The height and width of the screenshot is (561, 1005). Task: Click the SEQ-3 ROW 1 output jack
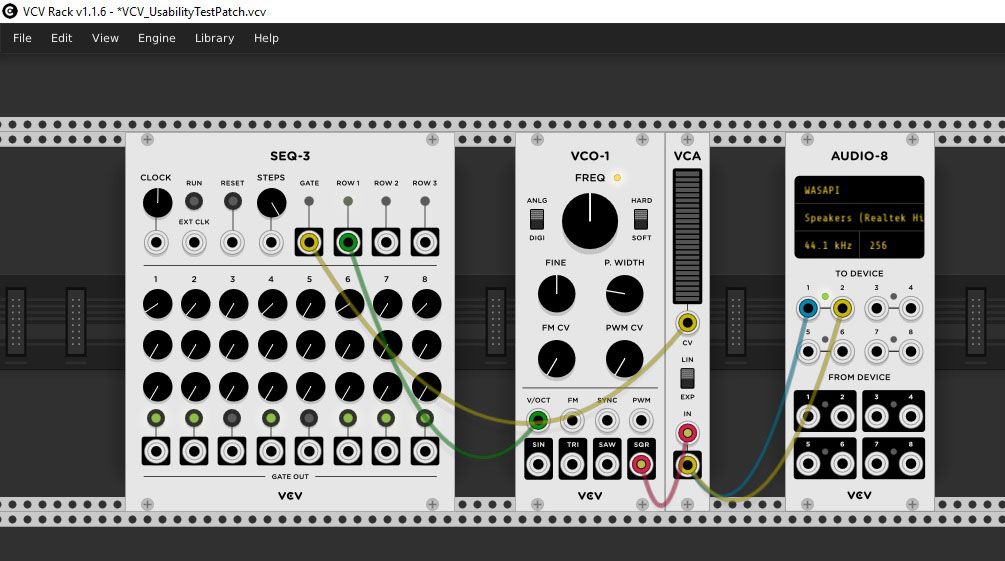point(347,242)
